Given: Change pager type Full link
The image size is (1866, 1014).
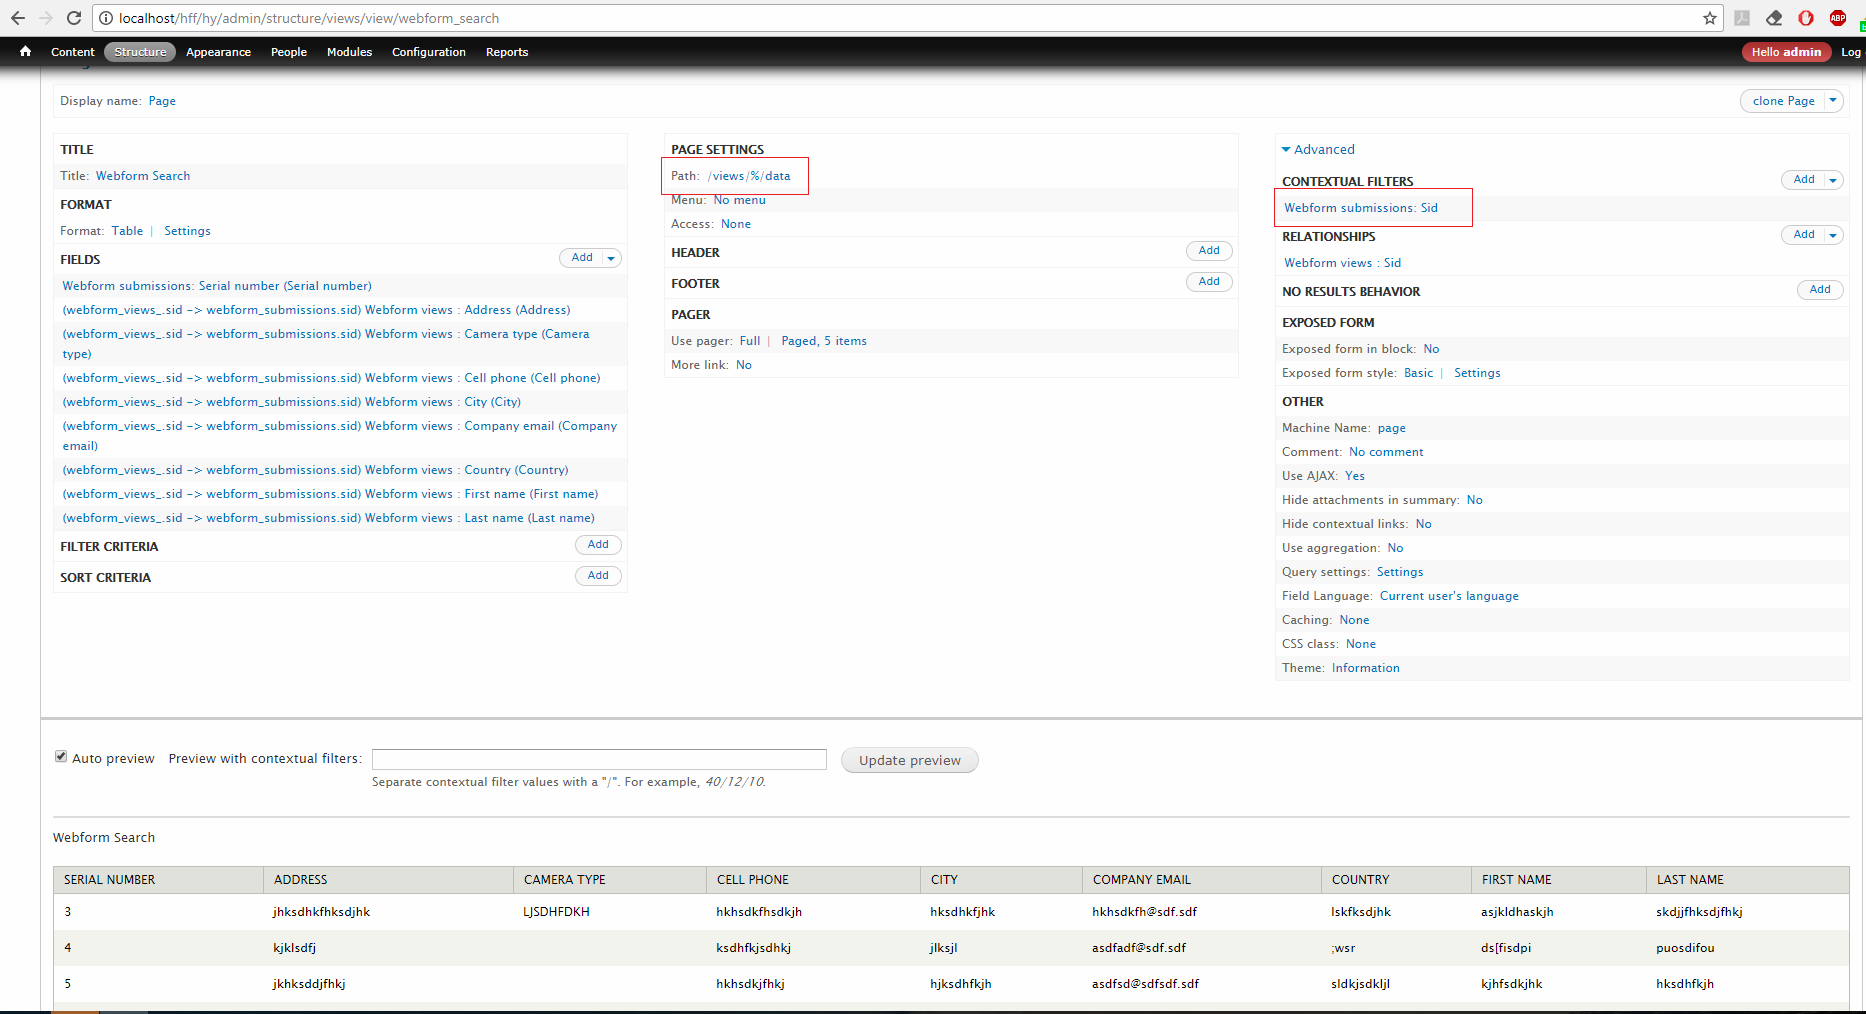Looking at the screenshot, I should 750,341.
